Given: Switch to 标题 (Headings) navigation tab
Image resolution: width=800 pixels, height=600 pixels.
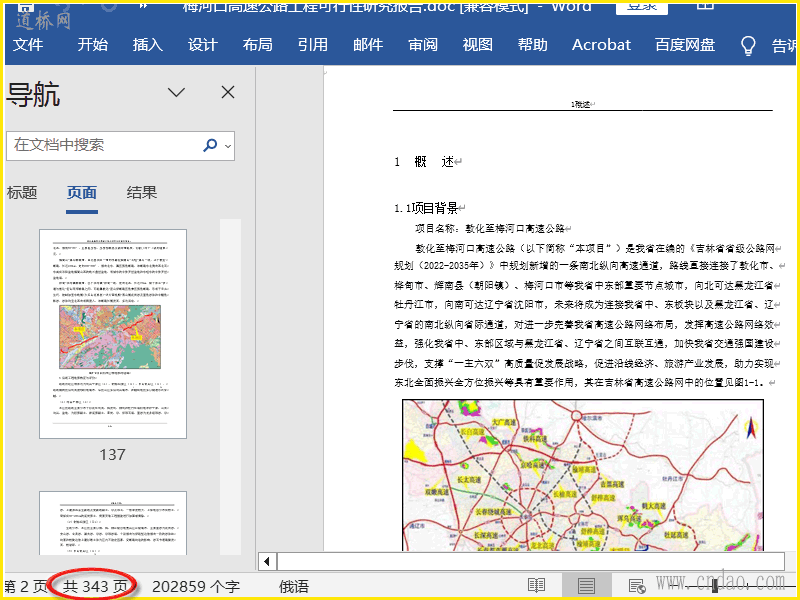Looking at the screenshot, I should [22, 193].
